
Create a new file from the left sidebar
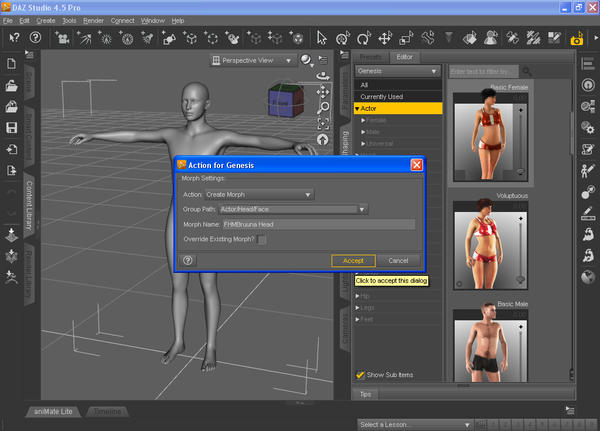coord(11,64)
